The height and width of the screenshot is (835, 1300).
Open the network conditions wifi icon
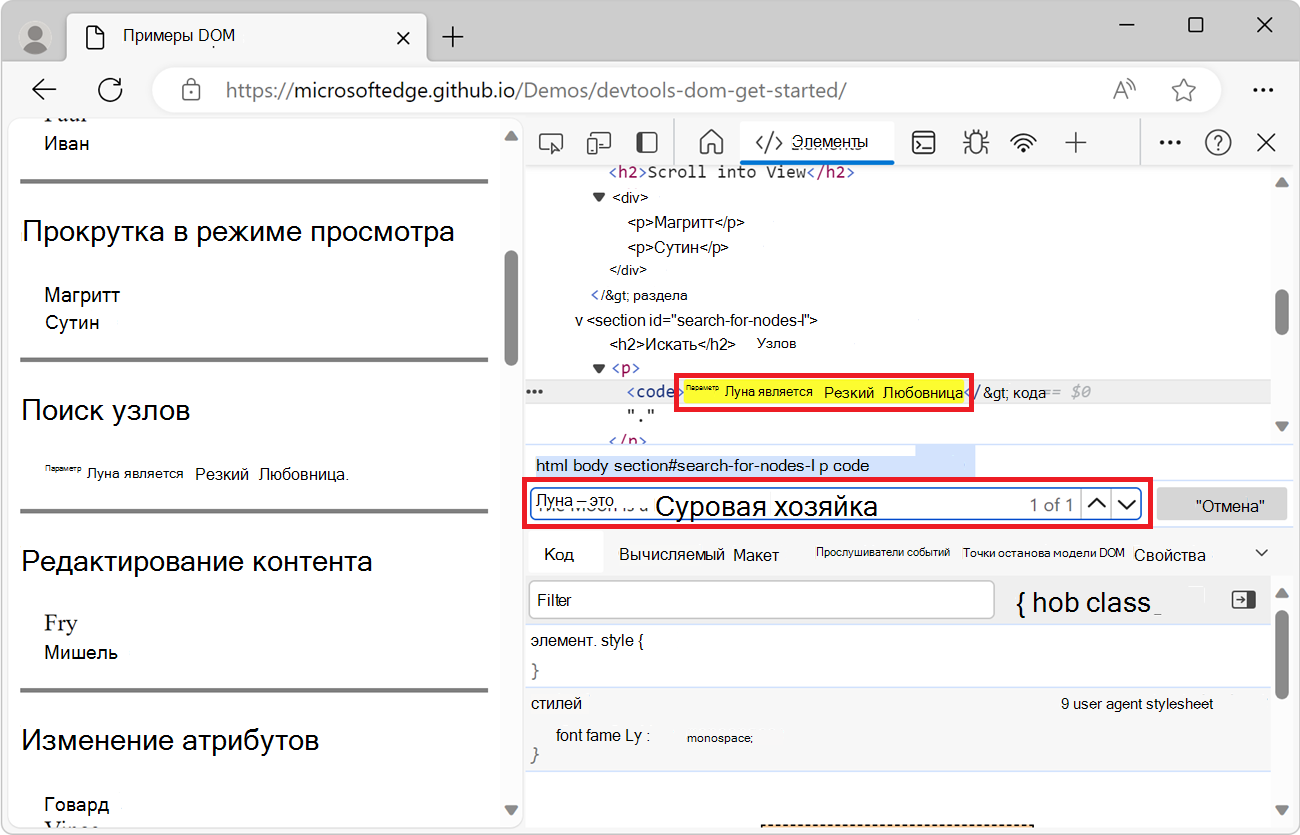1023,142
